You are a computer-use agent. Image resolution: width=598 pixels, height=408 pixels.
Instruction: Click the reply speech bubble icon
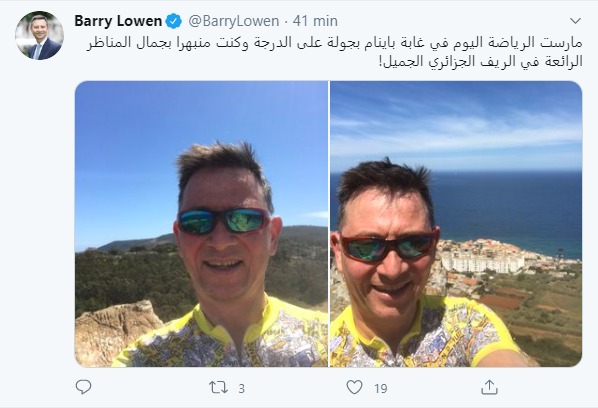83,387
